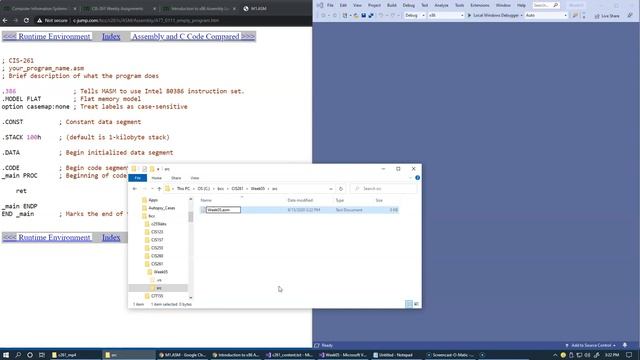The image size is (640, 360).
Task: Open the Extensions menu in Visual Studio
Action: 480,5
